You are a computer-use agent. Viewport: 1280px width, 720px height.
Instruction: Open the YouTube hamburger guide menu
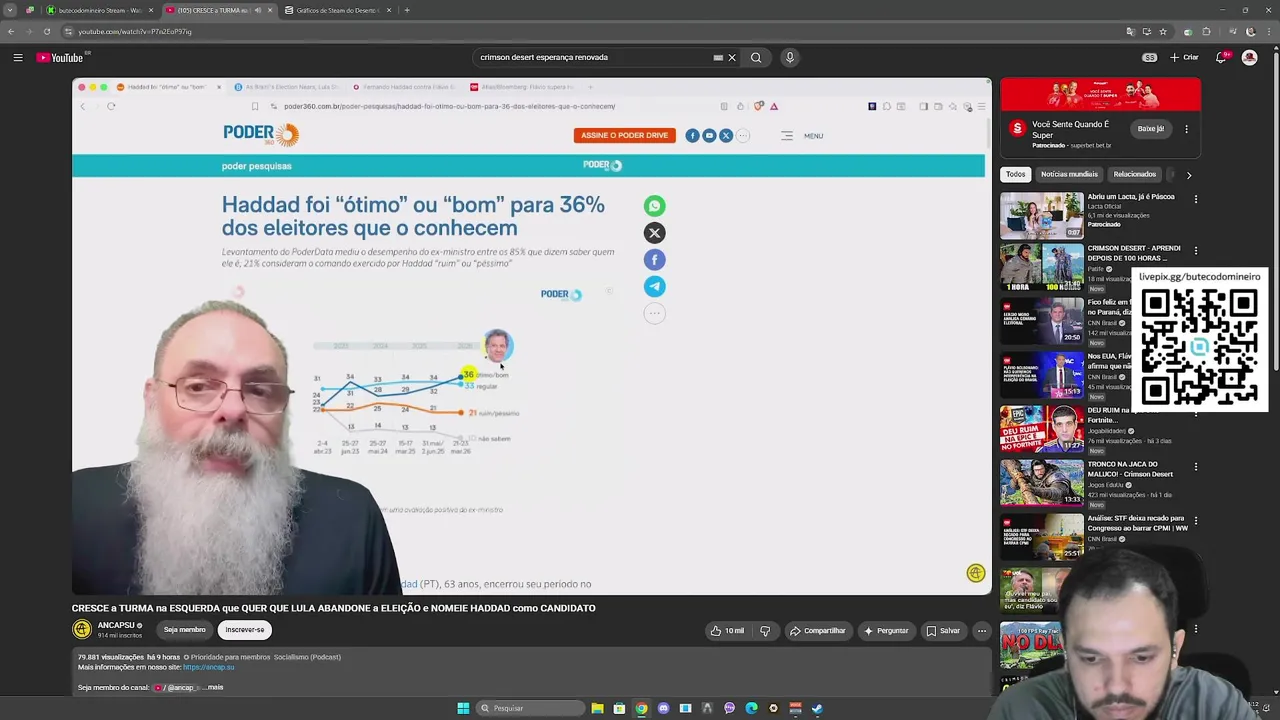[x=18, y=58]
